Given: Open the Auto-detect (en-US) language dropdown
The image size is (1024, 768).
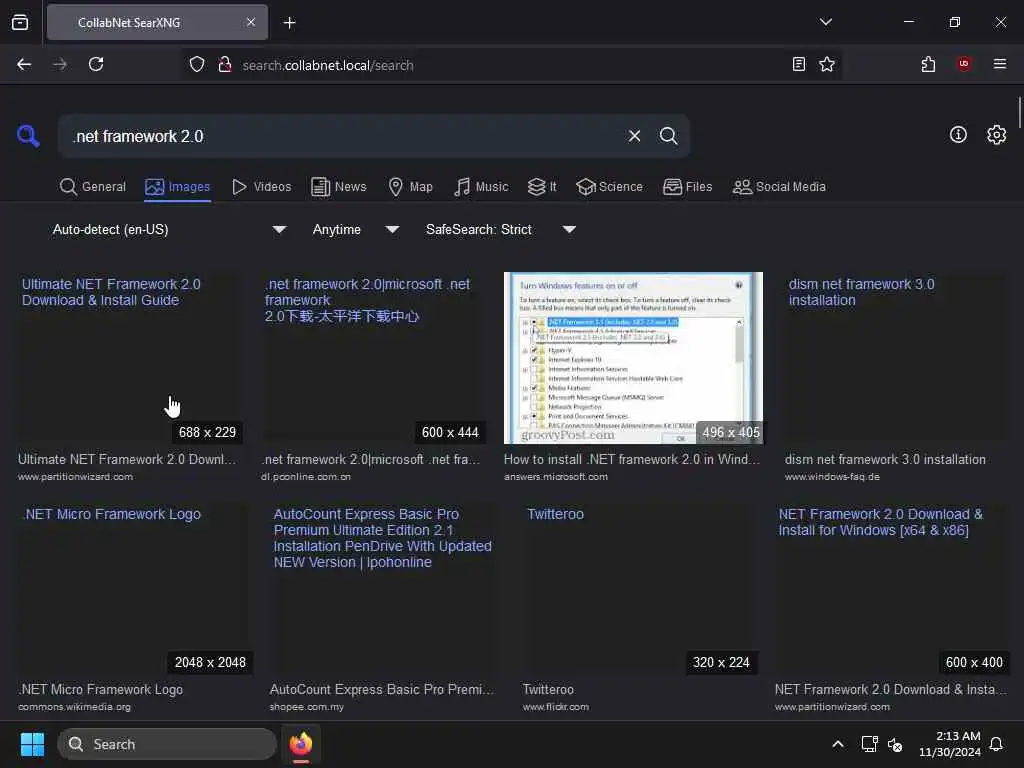Looking at the screenshot, I should 169,230.
